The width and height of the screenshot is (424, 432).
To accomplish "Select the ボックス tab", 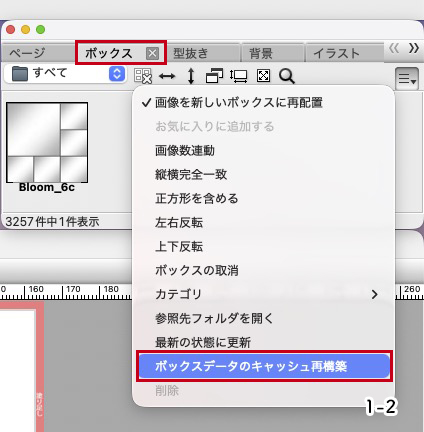I will coord(109,53).
